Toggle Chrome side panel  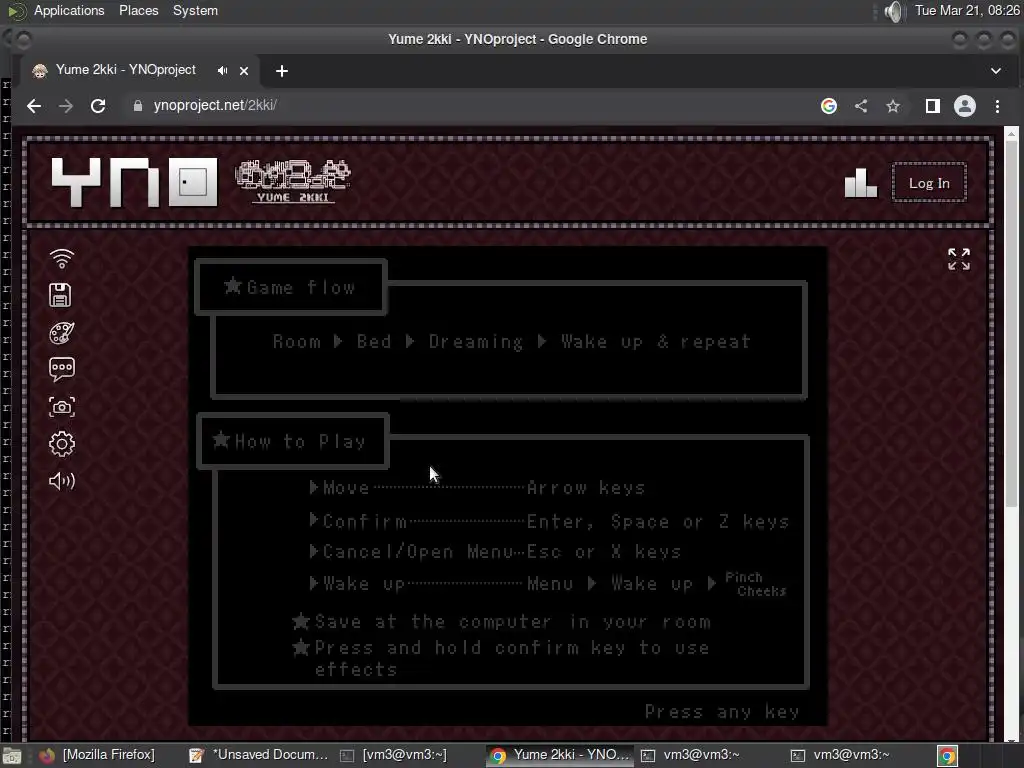(x=933, y=106)
